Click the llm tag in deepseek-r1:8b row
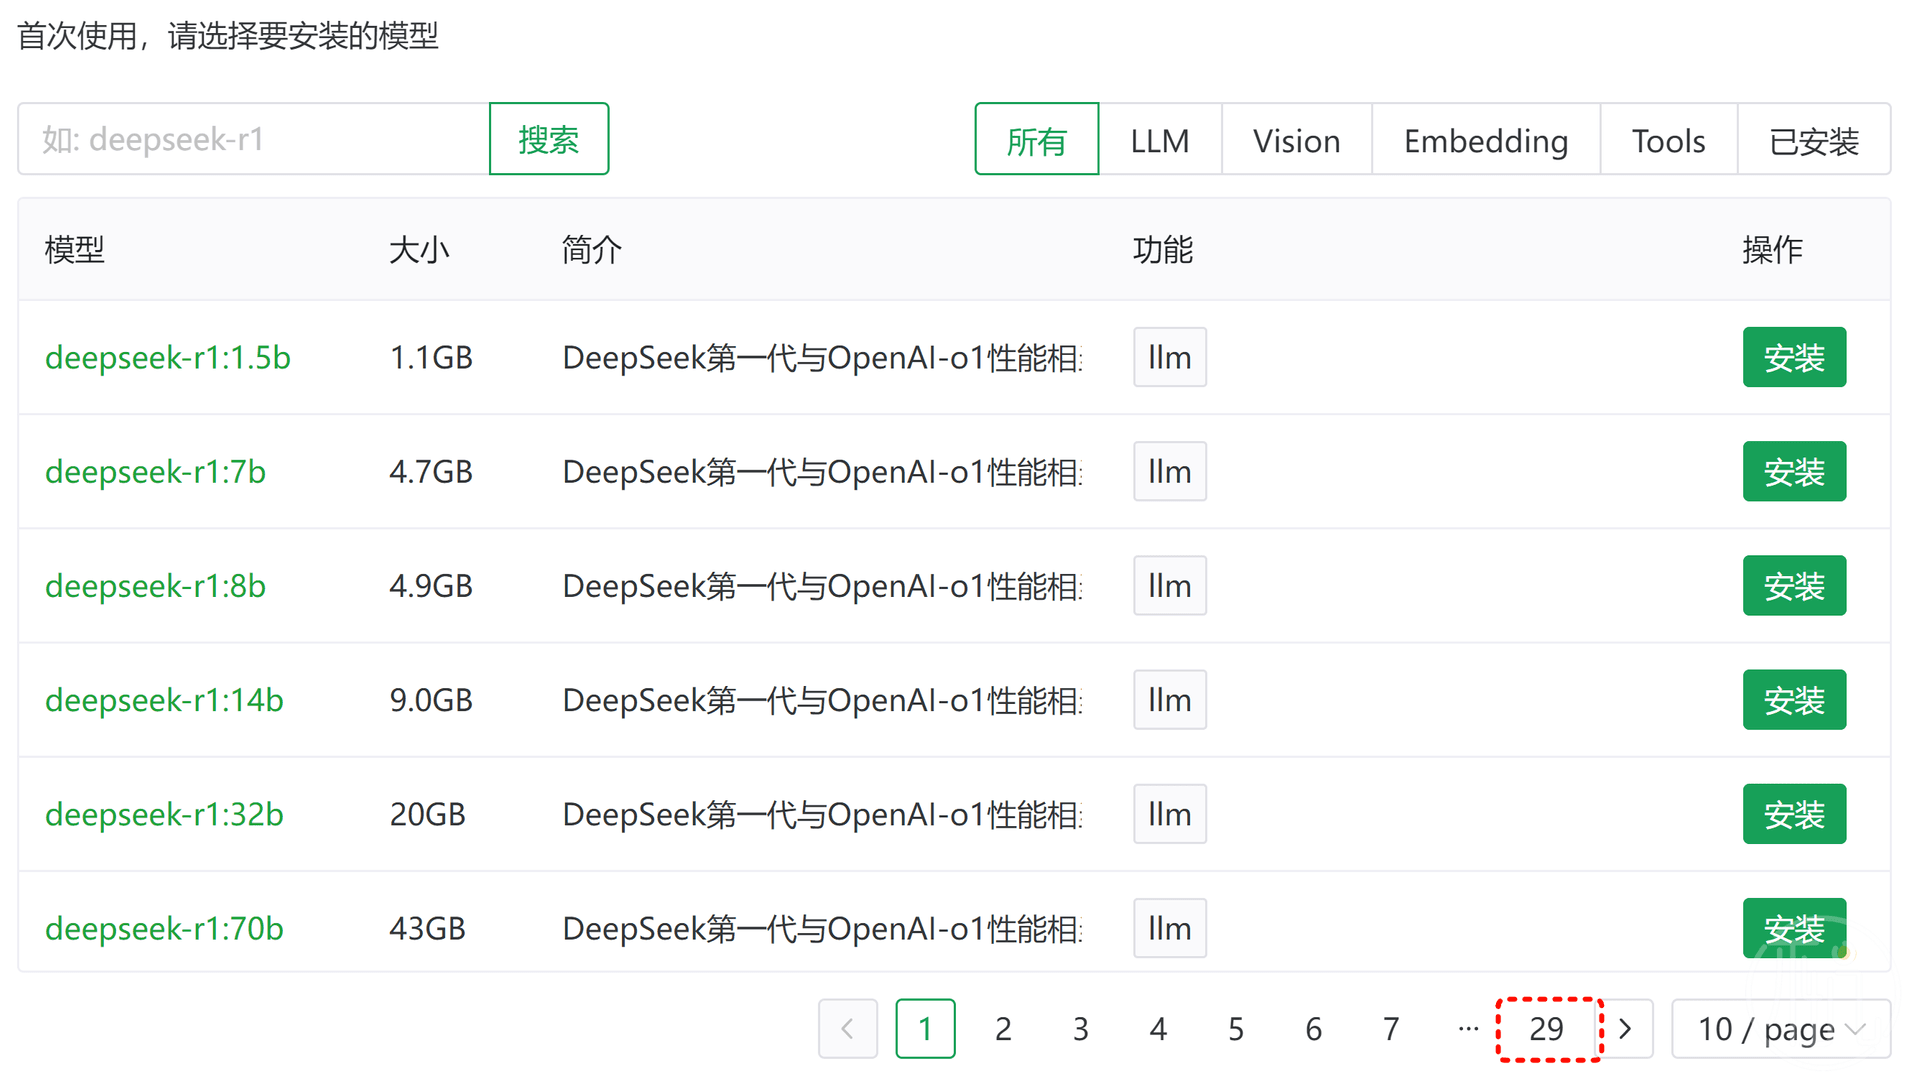This screenshot has height=1089, width=1919. coord(1170,585)
